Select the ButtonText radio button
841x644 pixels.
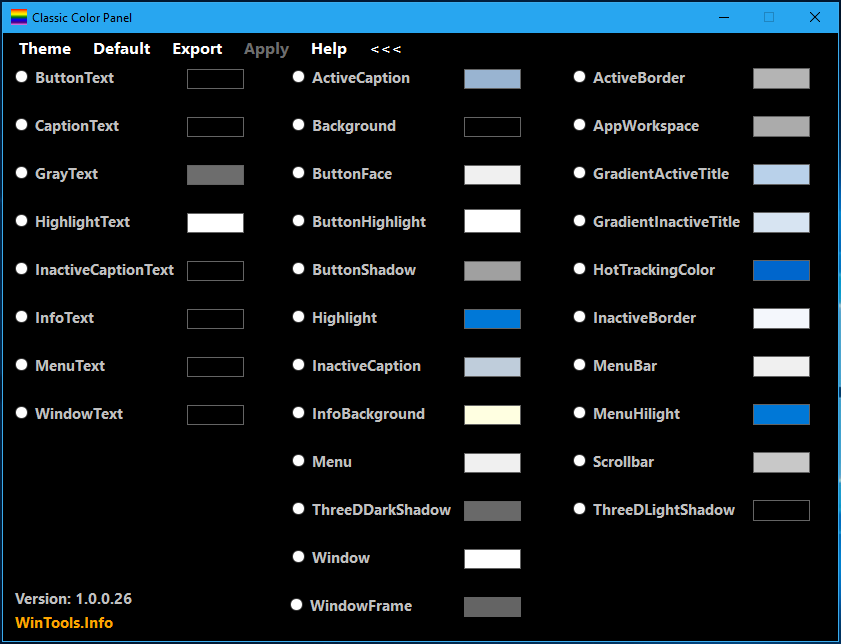coord(21,77)
